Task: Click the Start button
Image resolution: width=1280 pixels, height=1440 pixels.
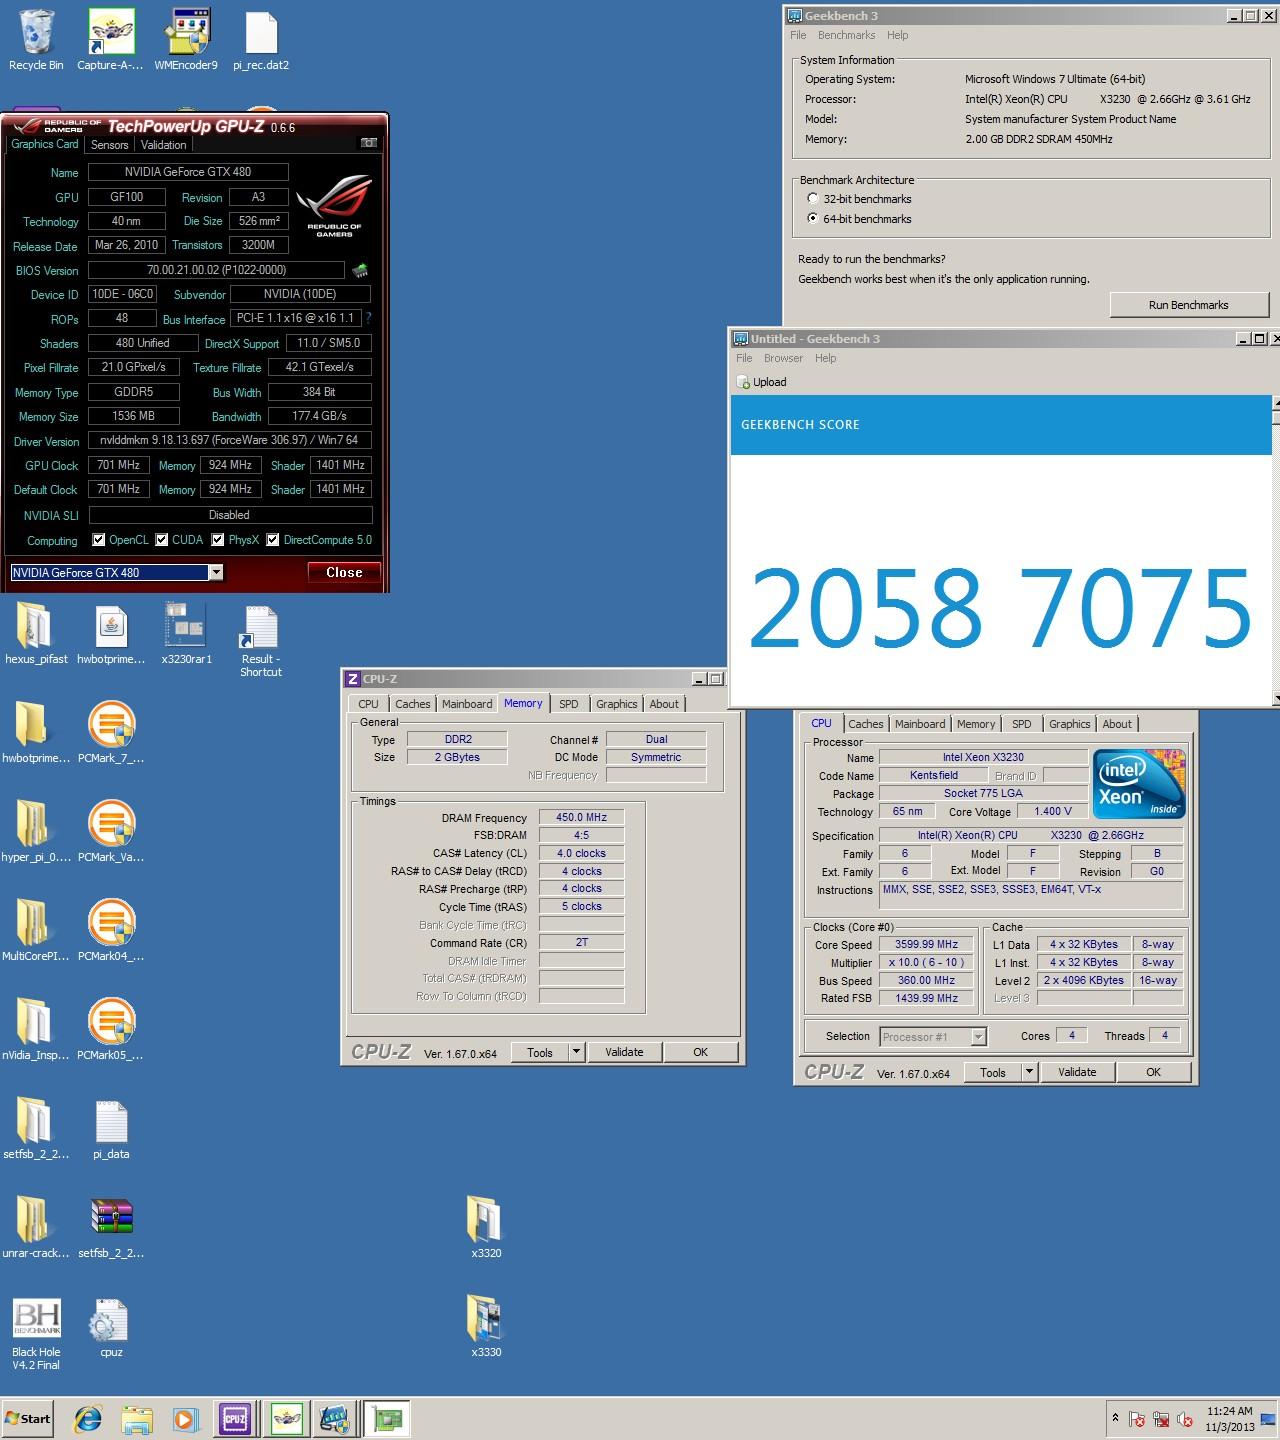Action: (28, 1418)
